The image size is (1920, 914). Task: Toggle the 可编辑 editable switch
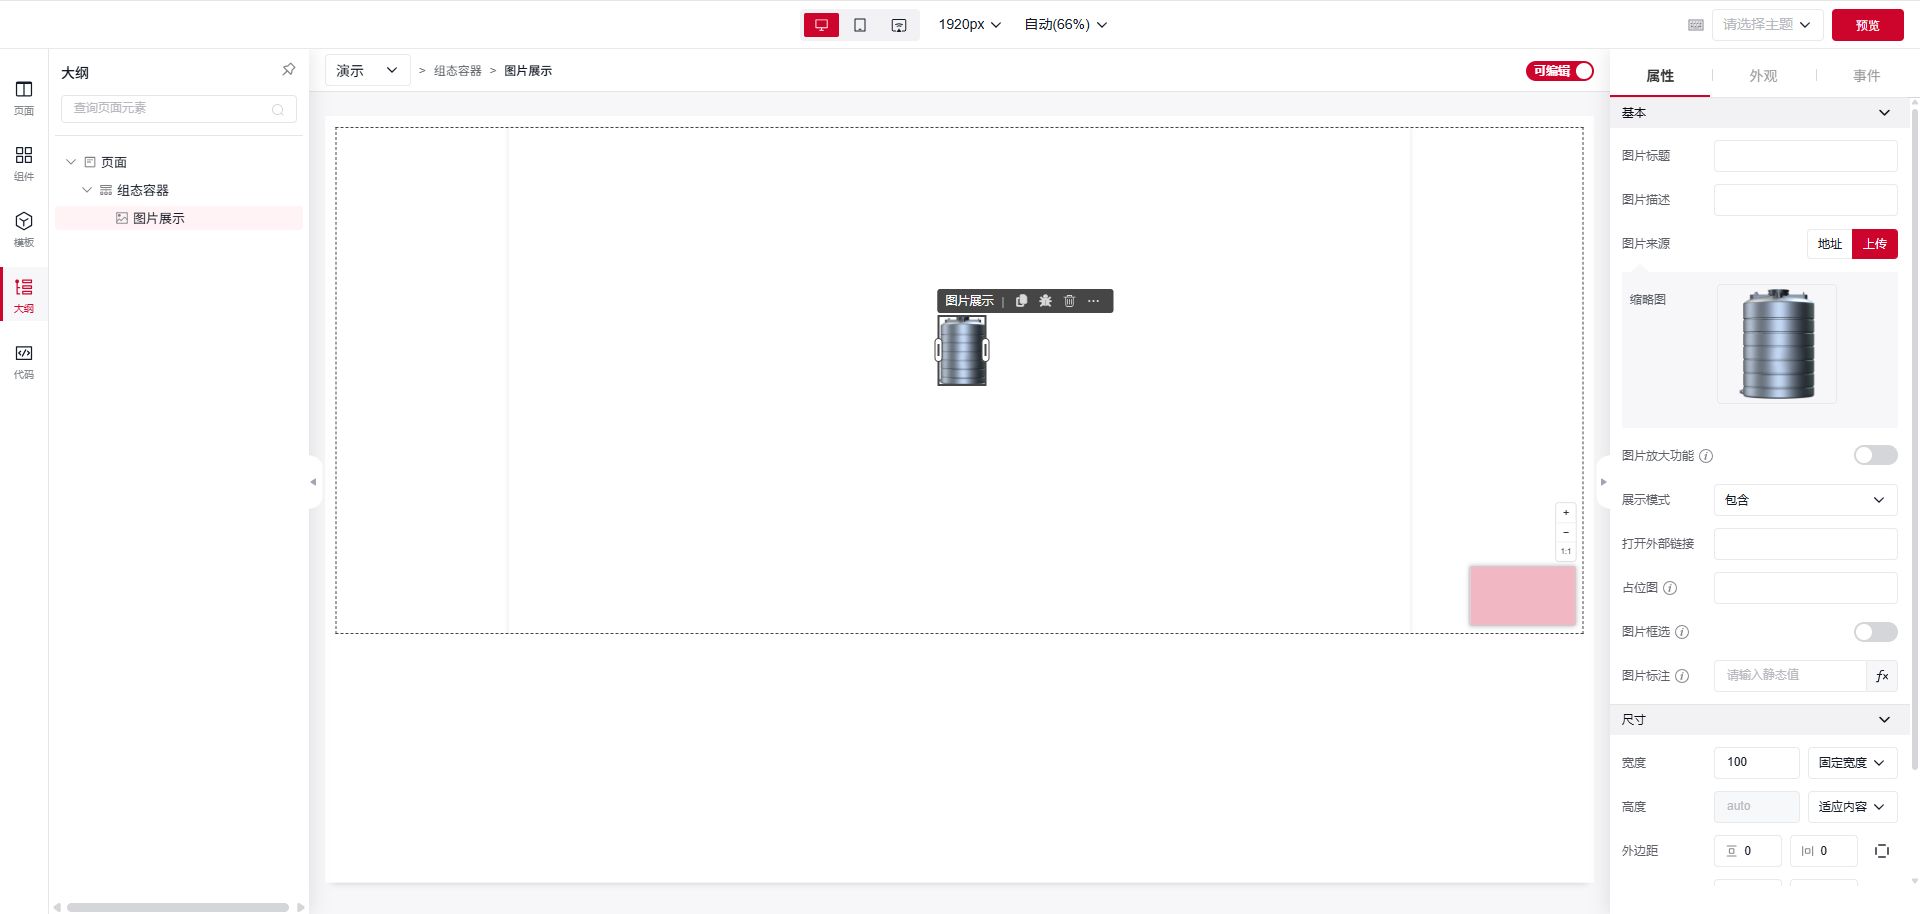tap(1559, 71)
